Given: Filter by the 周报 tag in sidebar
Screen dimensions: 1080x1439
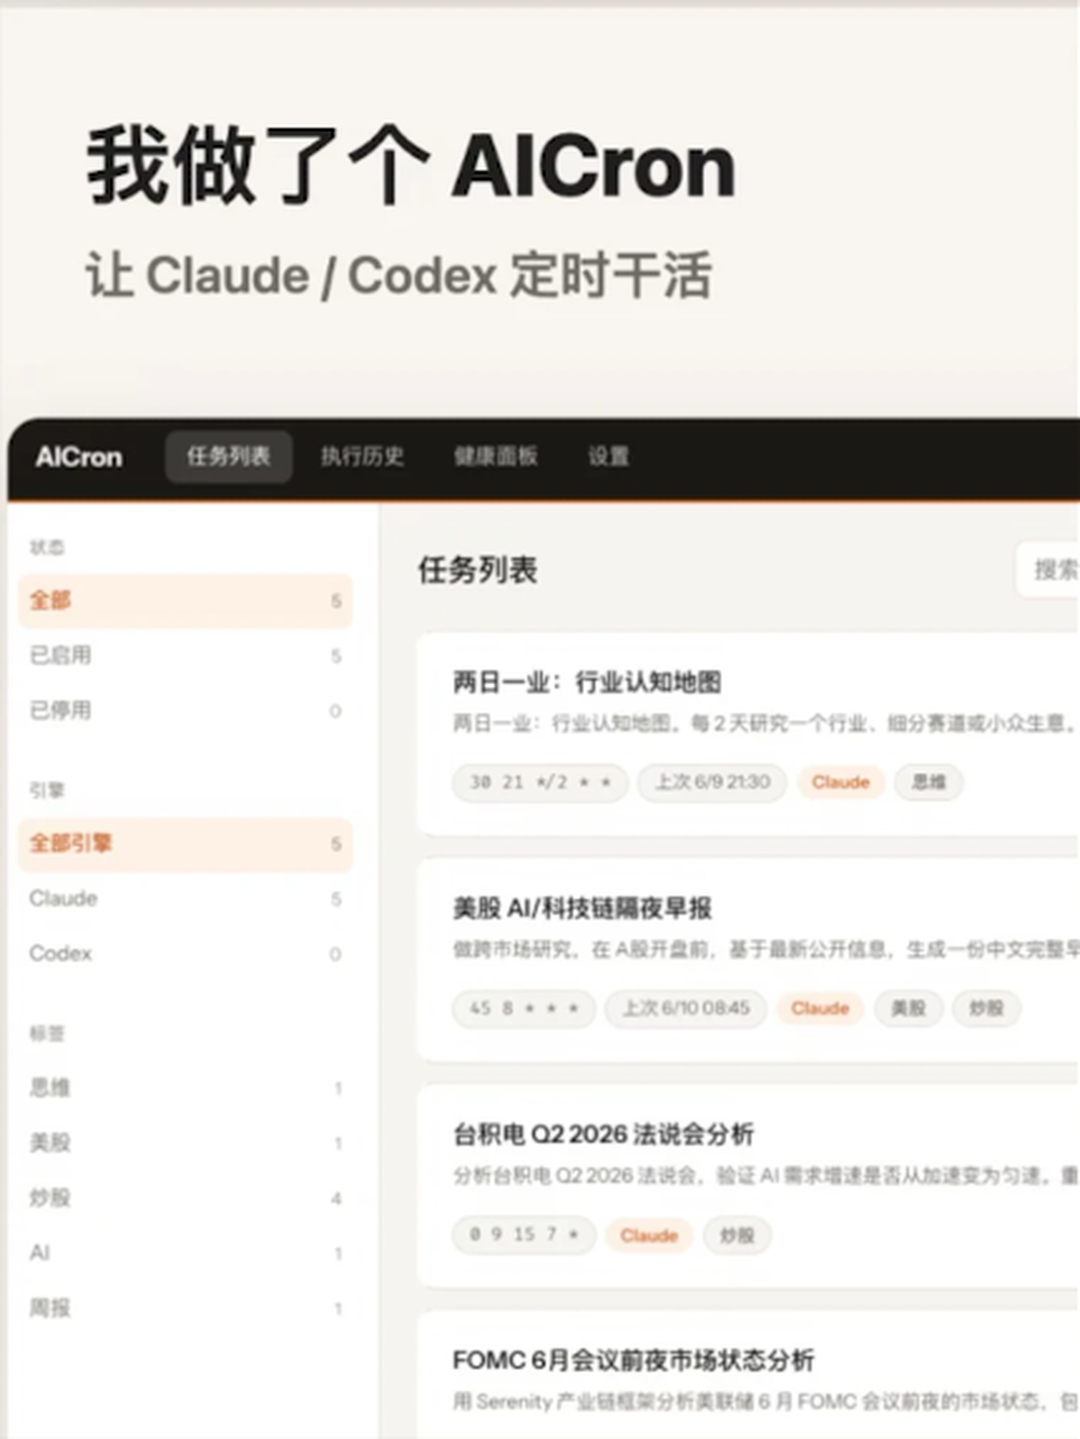Looking at the screenshot, I should coord(186,1308).
